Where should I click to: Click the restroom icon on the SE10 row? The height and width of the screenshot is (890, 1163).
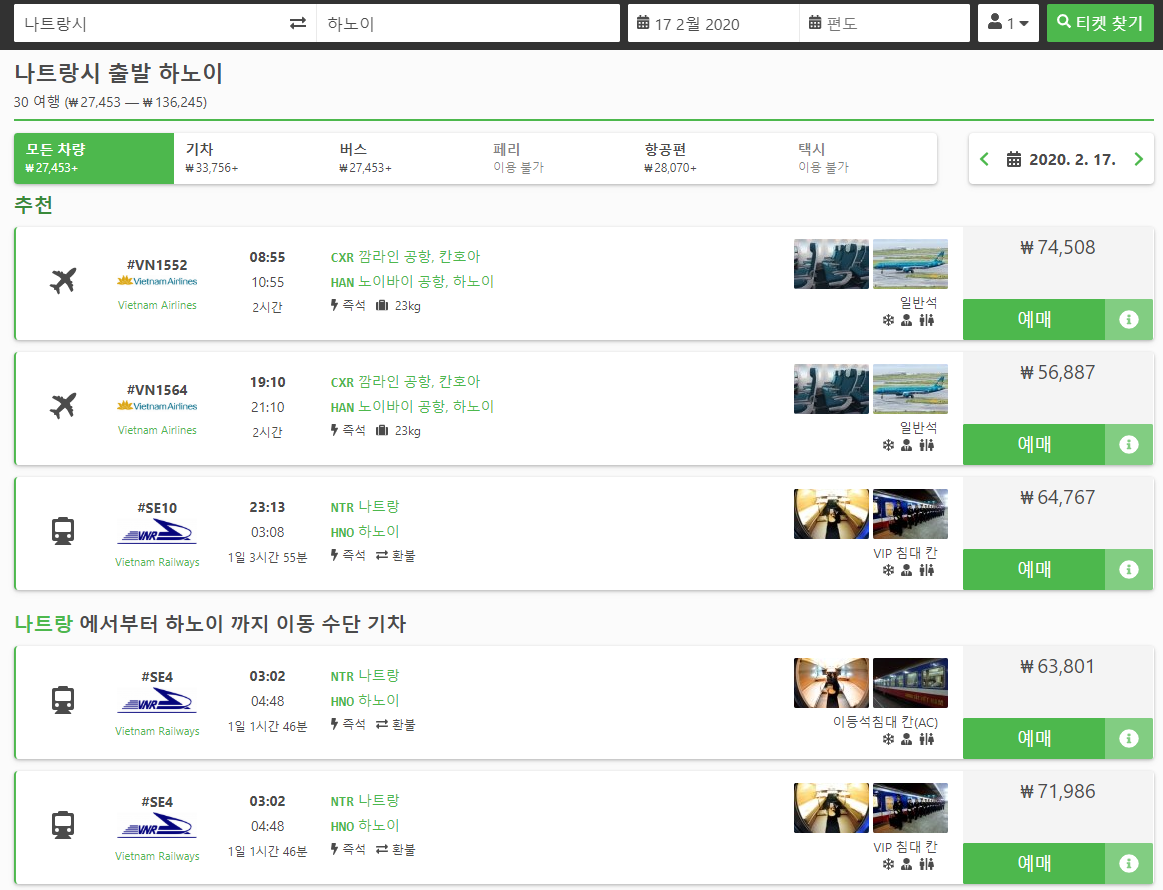[x=926, y=570]
